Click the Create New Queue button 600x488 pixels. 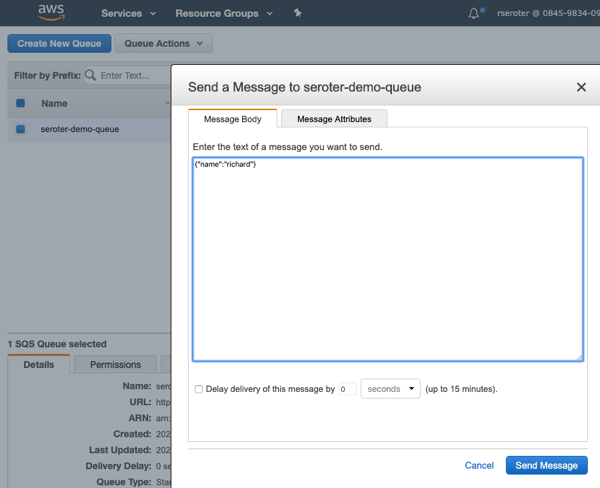(x=59, y=44)
